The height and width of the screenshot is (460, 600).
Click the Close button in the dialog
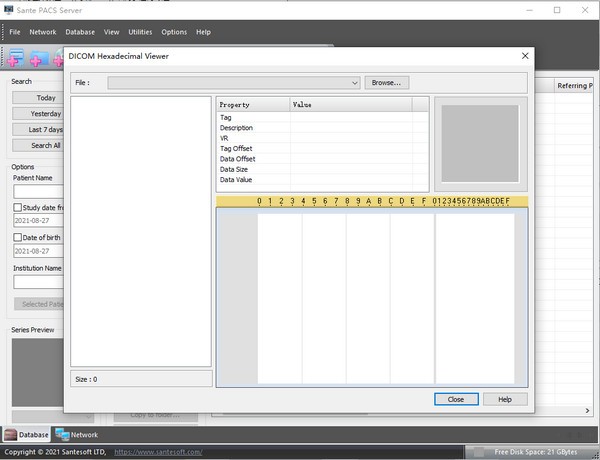tap(456, 399)
